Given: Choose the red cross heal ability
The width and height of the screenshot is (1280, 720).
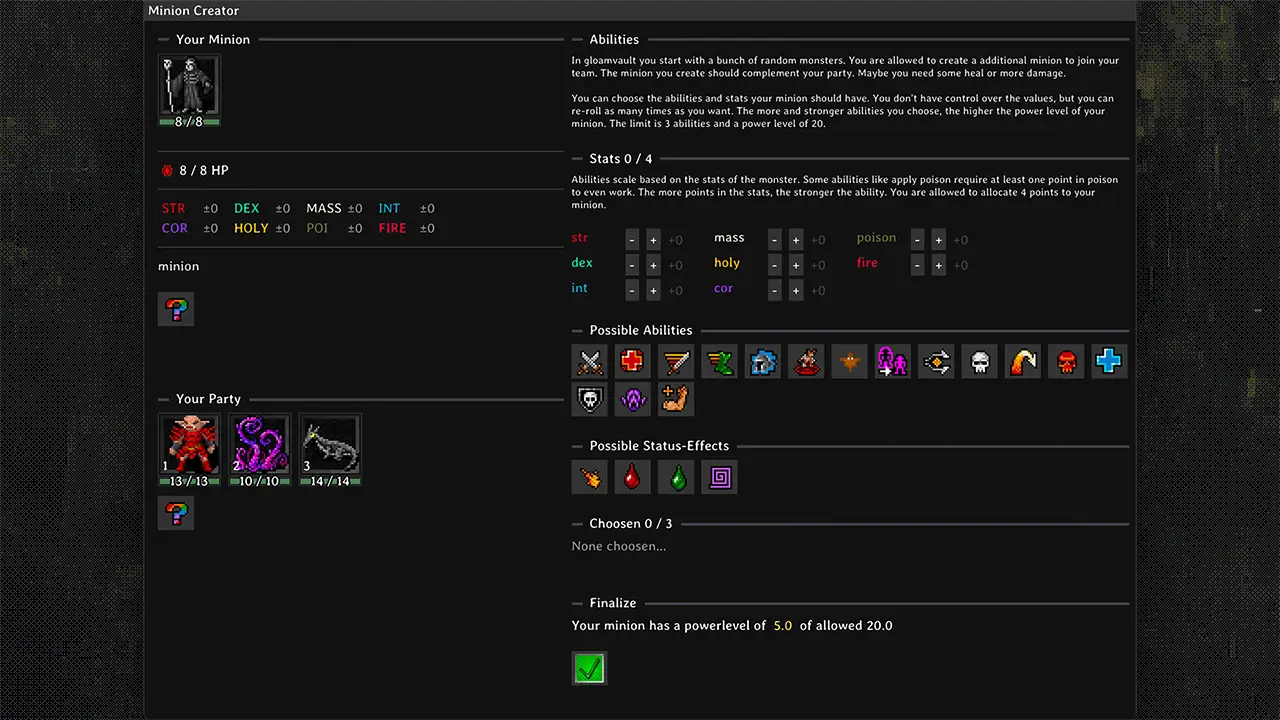Looking at the screenshot, I should [x=632, y=361].
